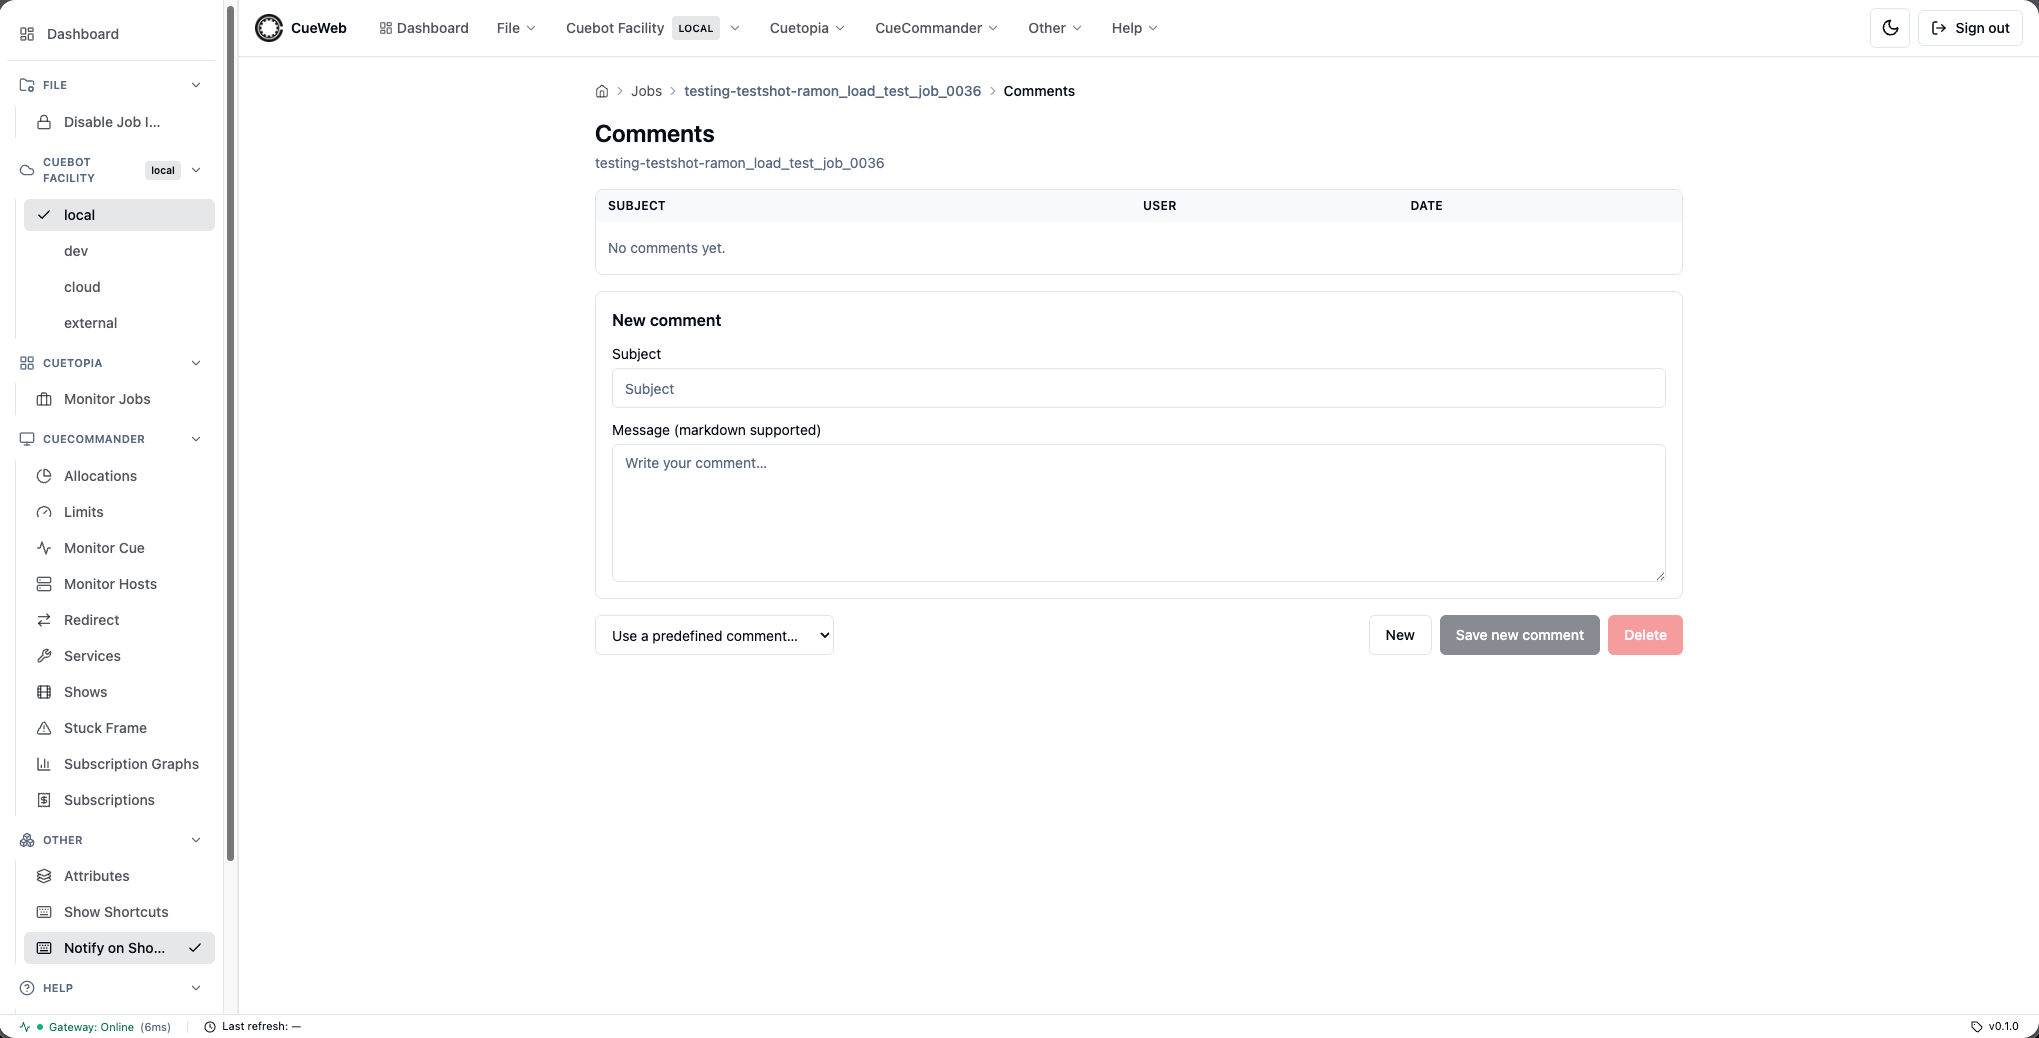Select the local facility option

(119, 215)
